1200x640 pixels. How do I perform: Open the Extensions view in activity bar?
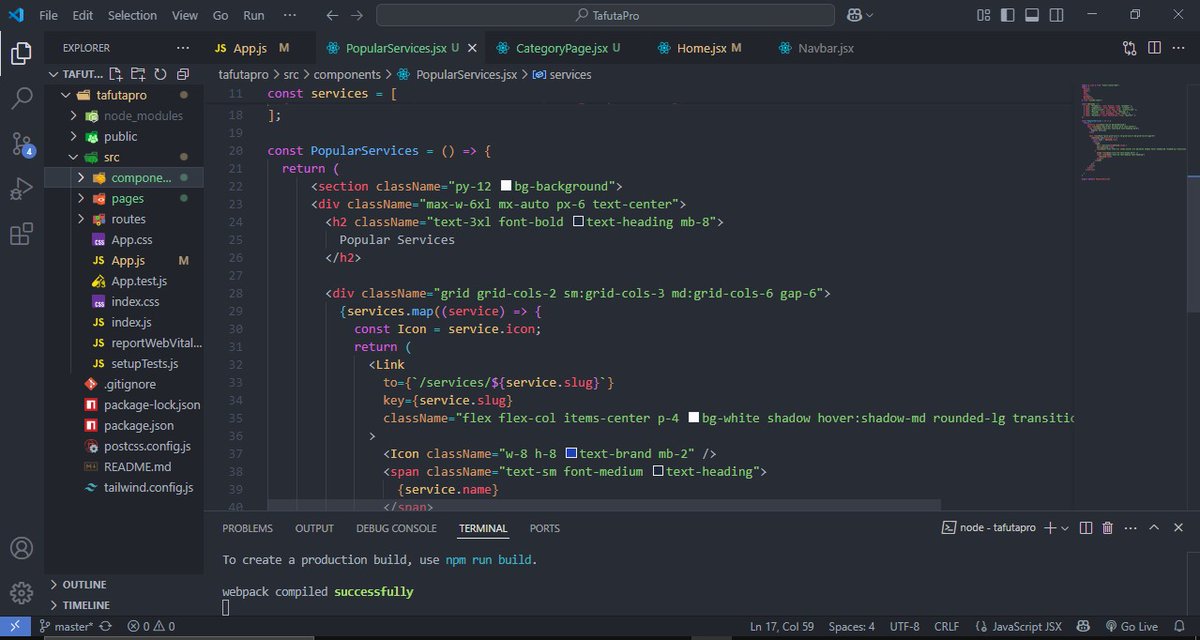[21, 235]
